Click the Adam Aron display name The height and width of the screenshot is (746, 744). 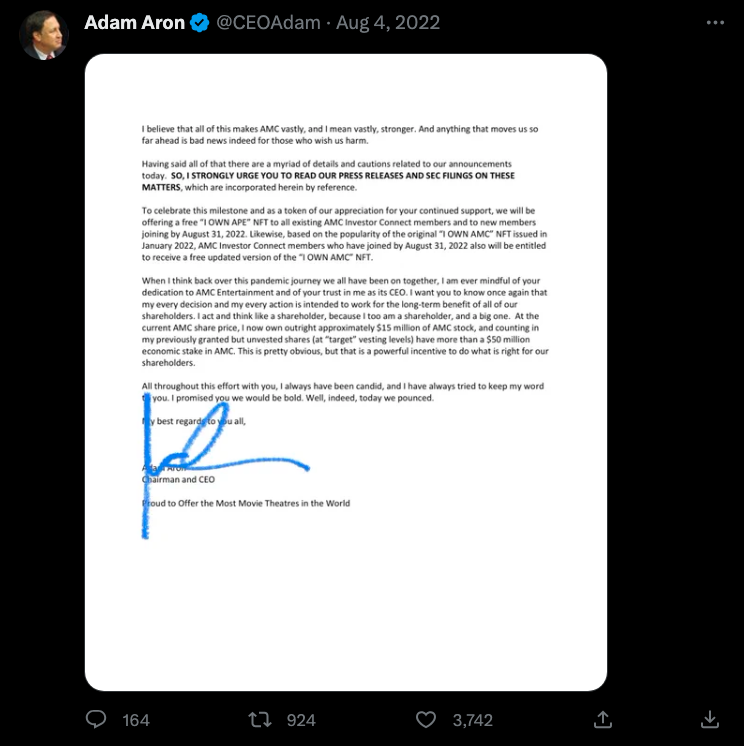tap(134, 23)
